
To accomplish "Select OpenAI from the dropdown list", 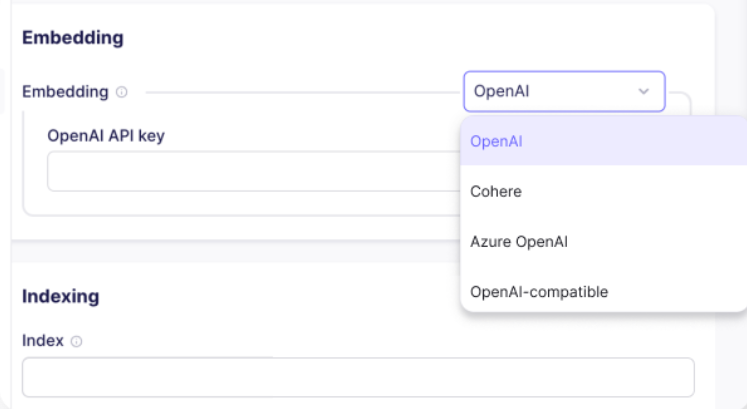I will [604, 141].
